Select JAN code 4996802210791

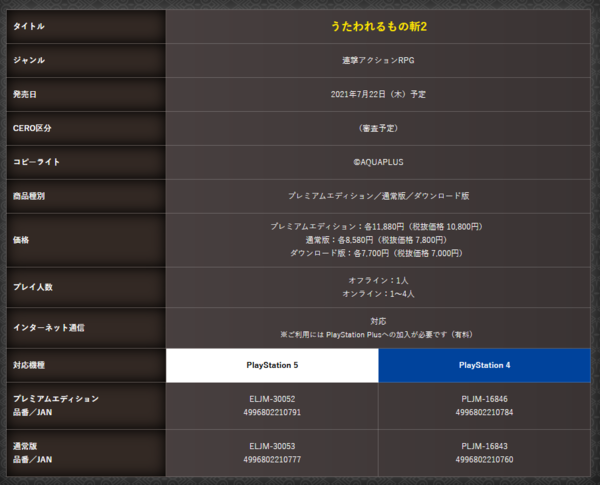(x=272, y=412)
